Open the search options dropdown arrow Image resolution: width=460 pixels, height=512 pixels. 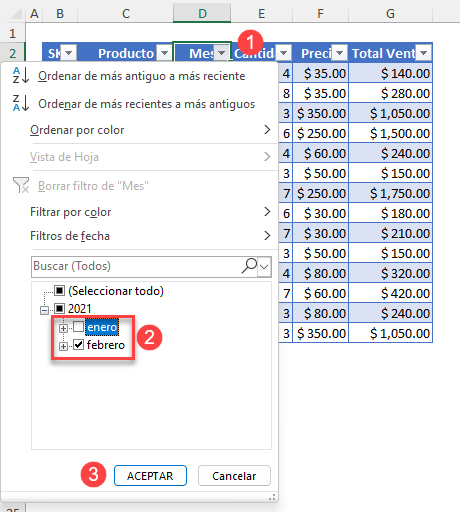pos(264,267)
